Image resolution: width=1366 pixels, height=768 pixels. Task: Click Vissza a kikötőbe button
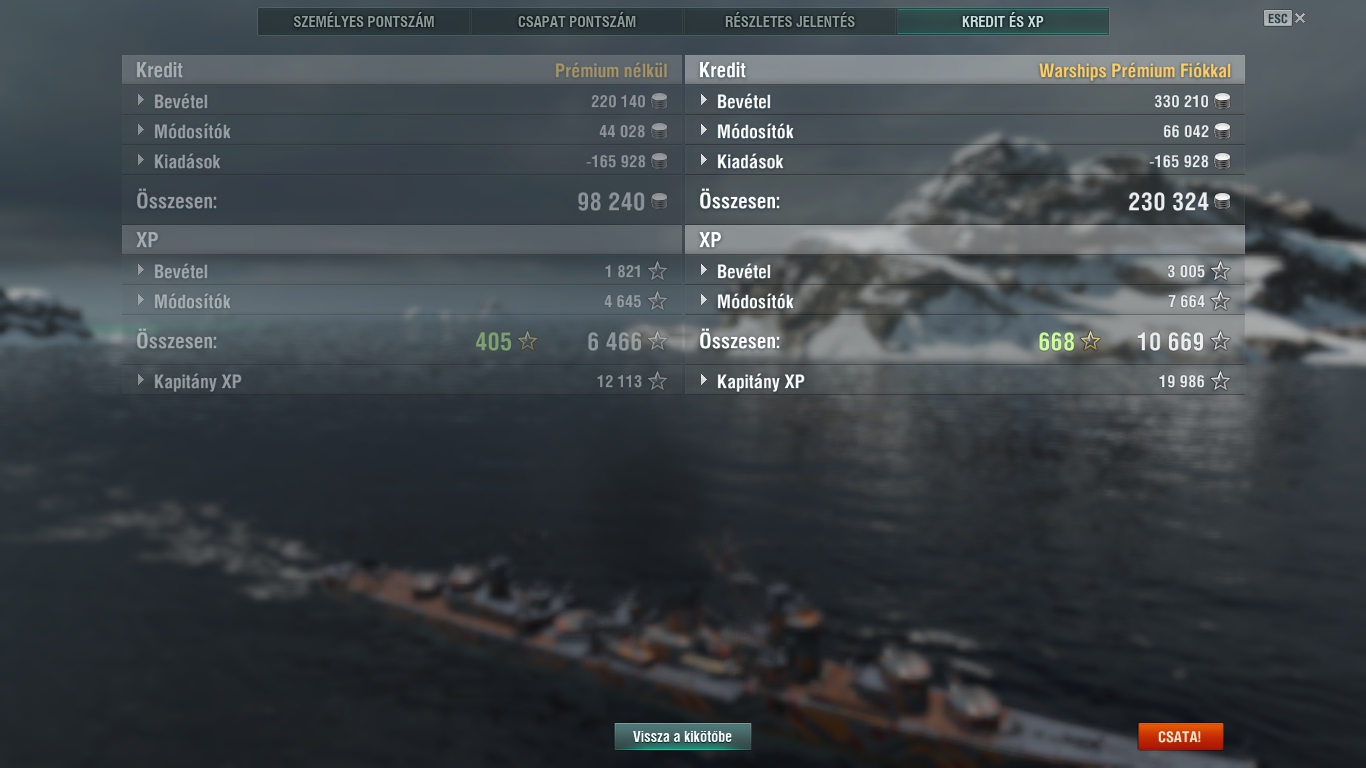pos(683,737)
